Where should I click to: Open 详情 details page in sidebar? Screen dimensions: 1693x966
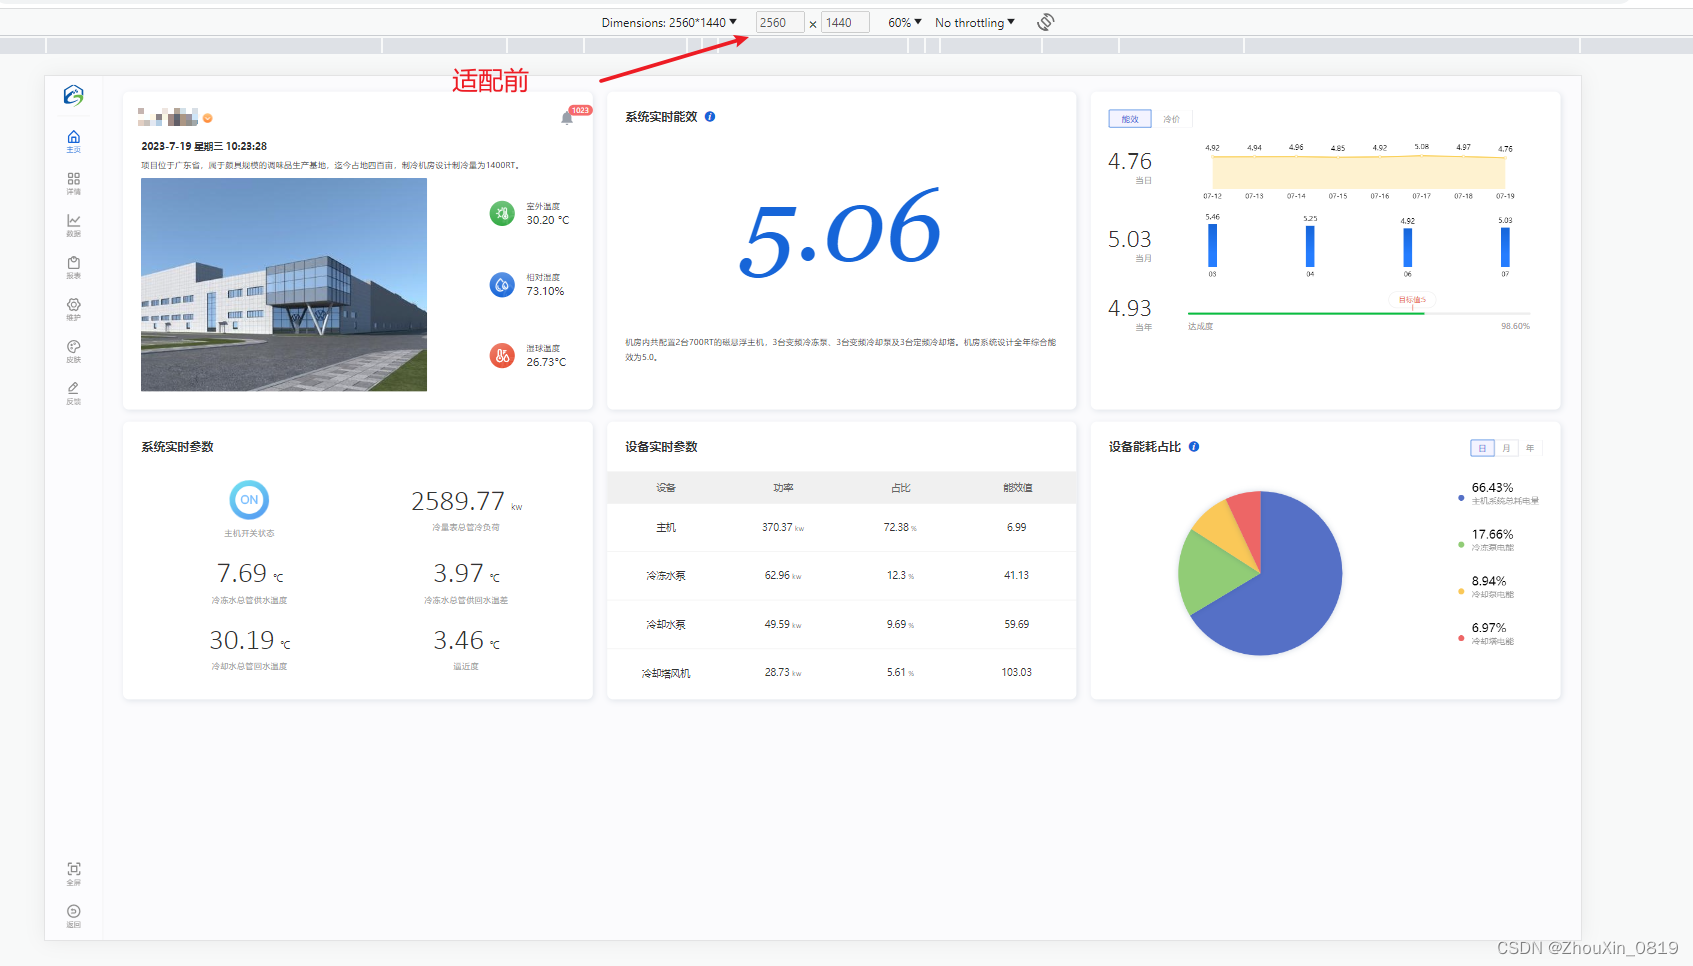tap(73, 183)
